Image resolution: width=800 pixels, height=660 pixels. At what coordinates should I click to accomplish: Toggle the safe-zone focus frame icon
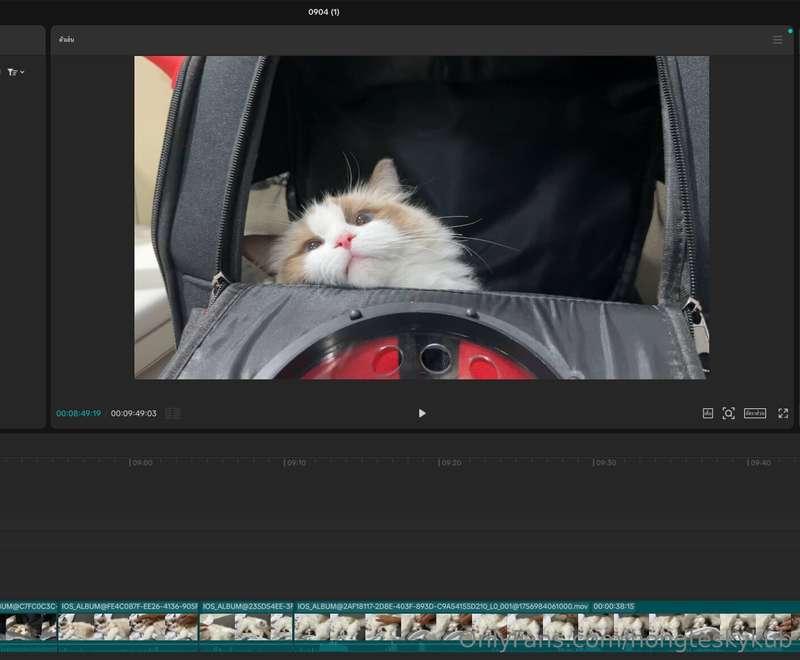[728, 413]
